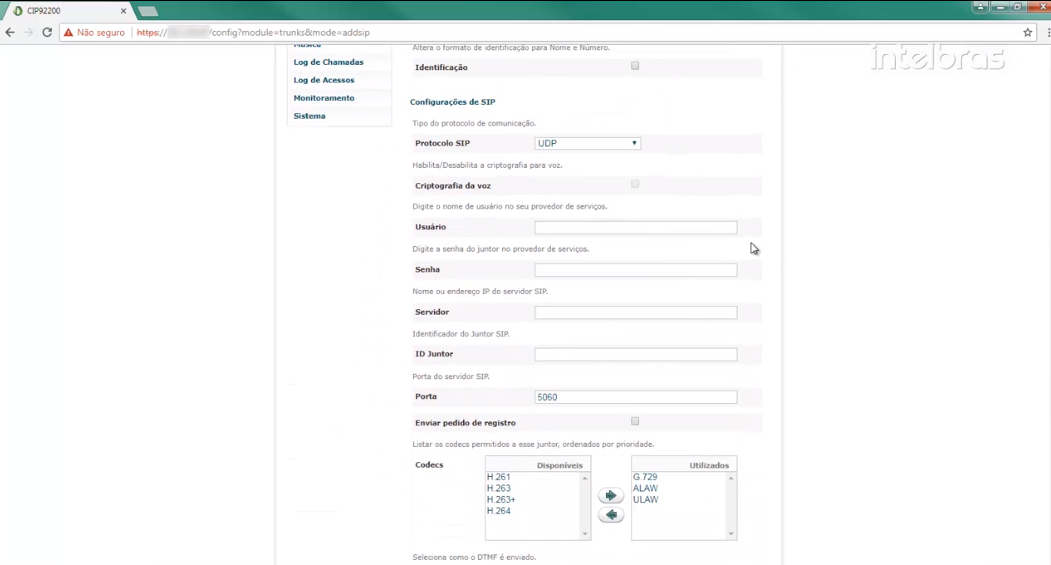1051x565 pixels.
Task: Open the Protocolo SIP dropdown
Action: coord(587,143)
